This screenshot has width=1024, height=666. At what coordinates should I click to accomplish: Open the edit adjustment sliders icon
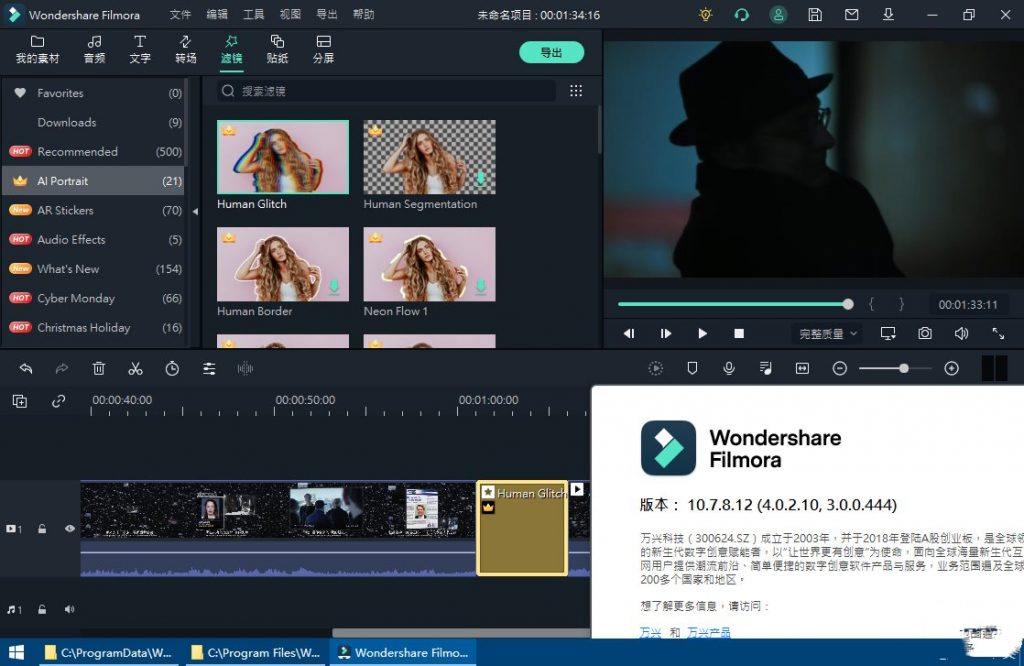209,368
